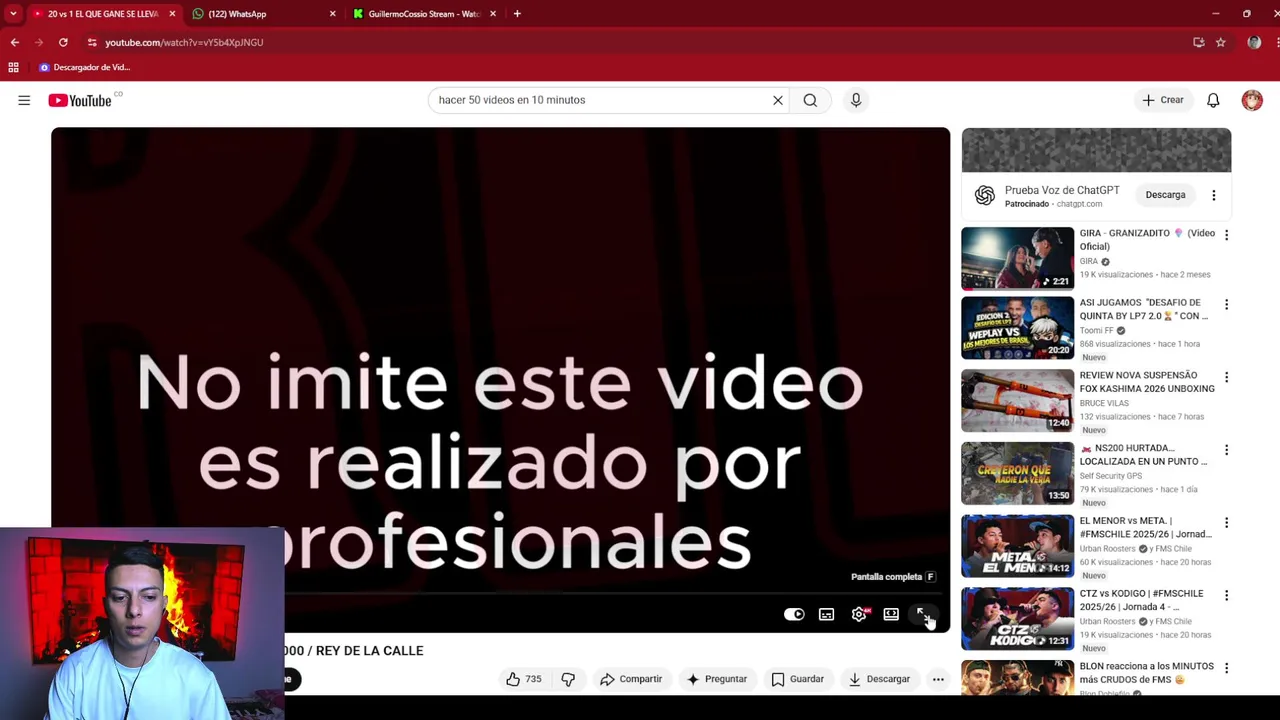Save the video with Guardar

tap(797, 679)
